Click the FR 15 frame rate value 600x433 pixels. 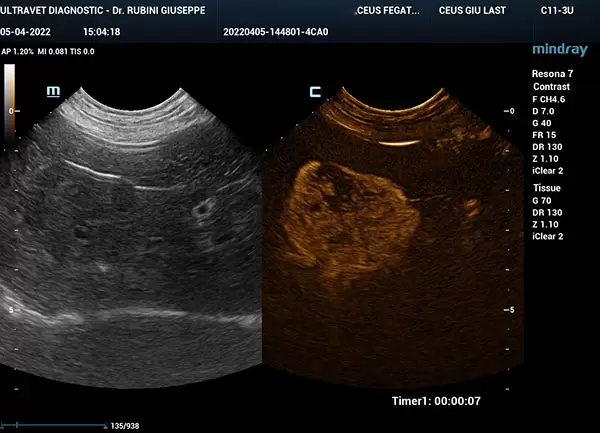click(544, 135)
